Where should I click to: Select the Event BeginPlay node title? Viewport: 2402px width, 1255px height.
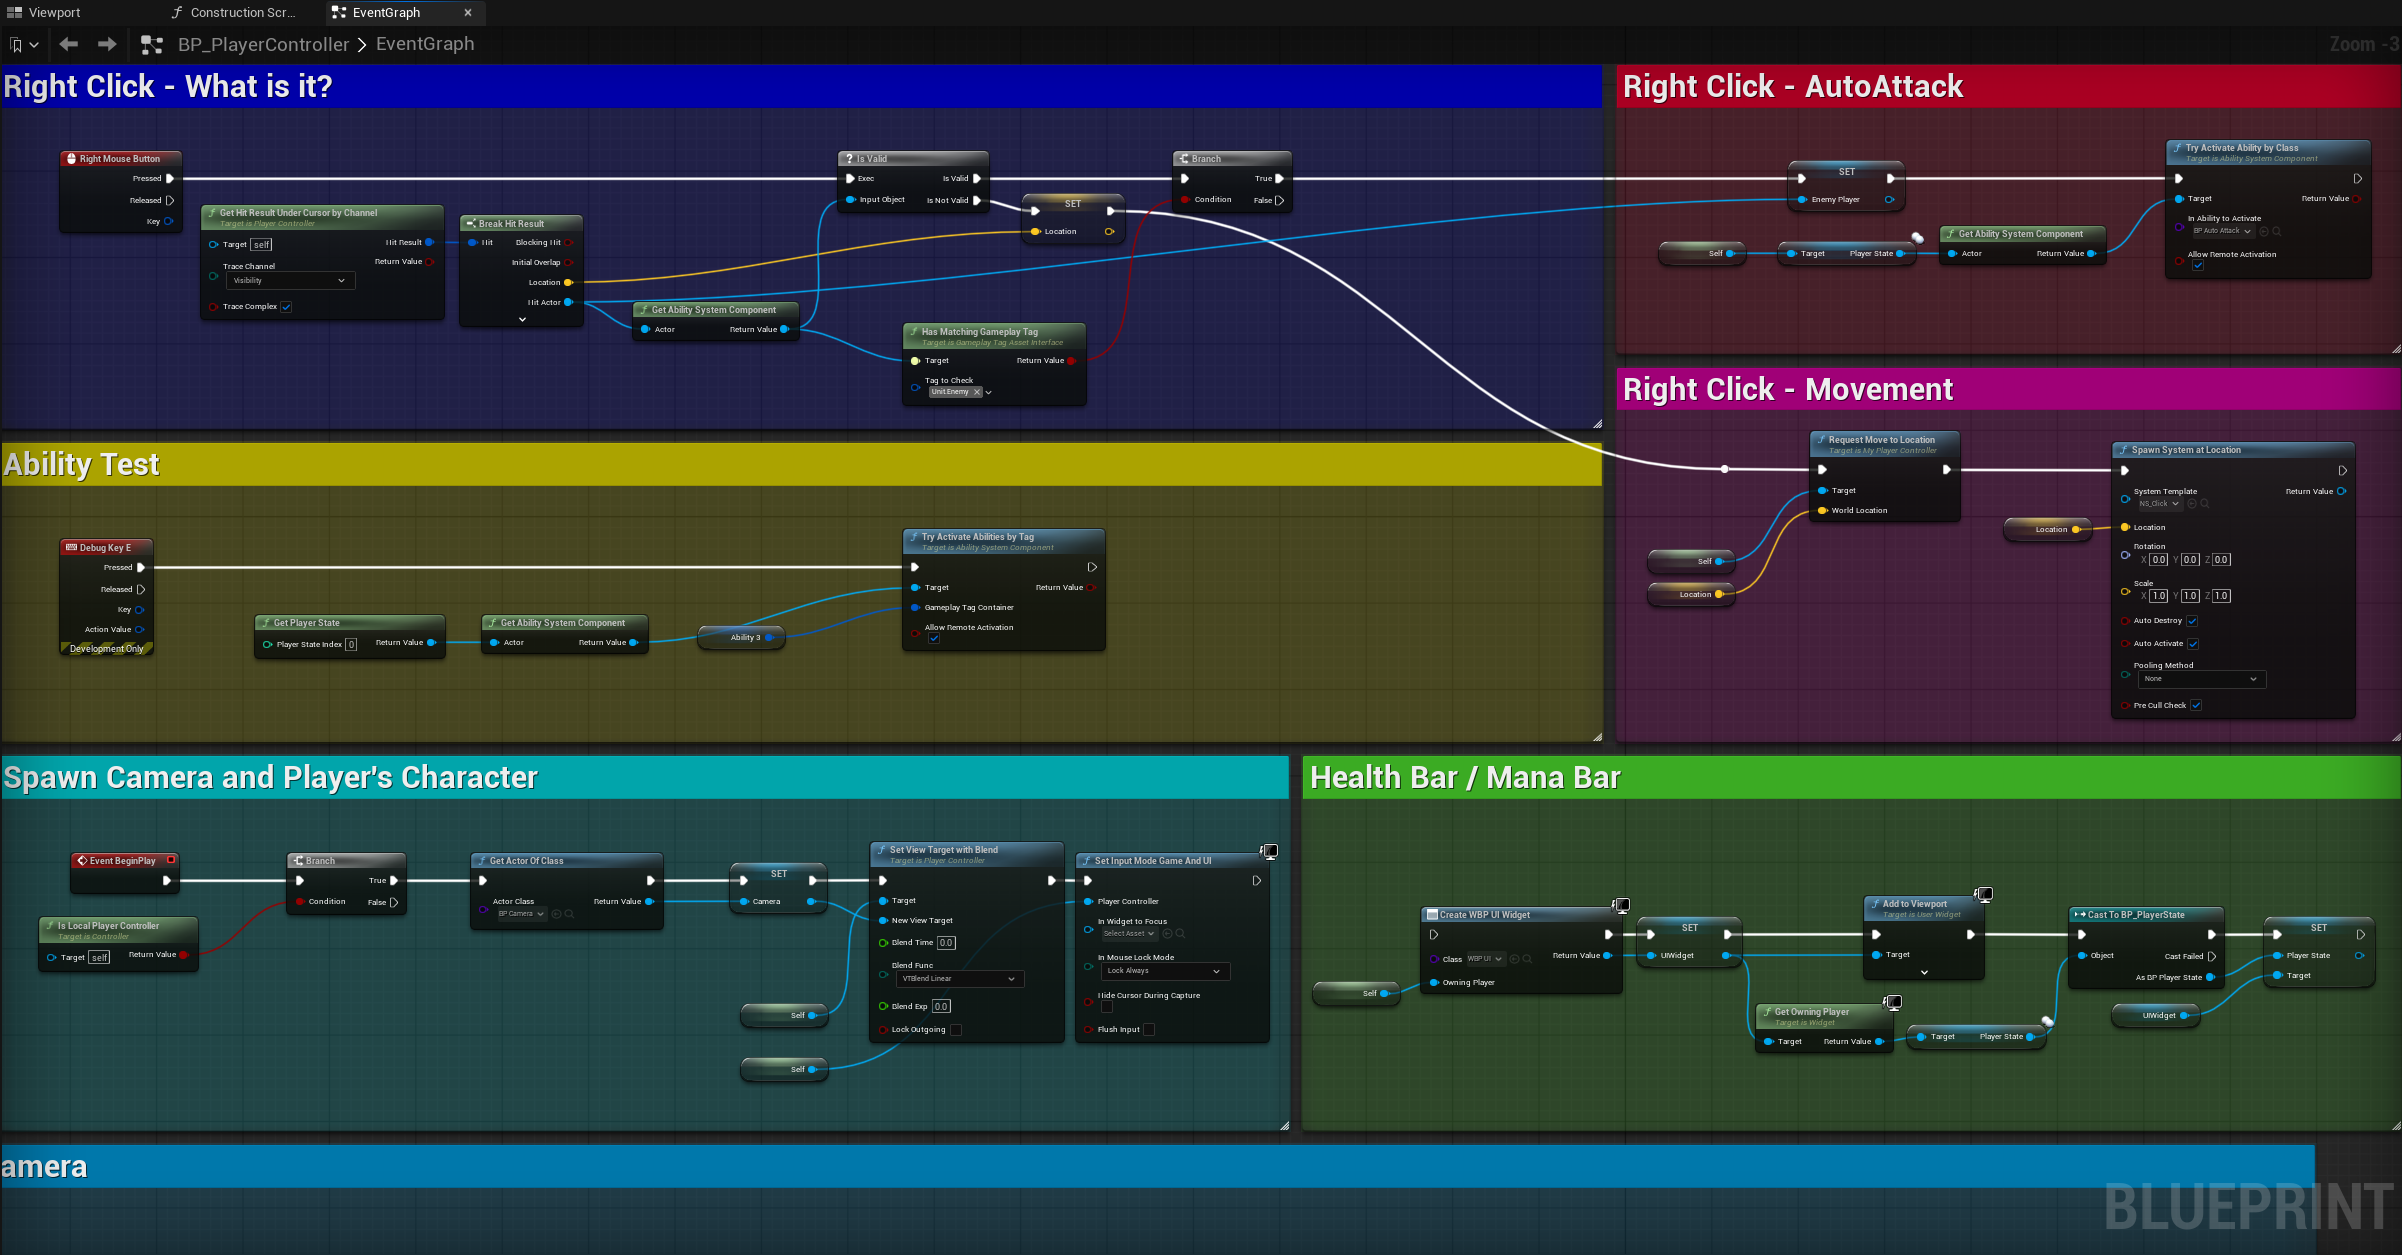(123, 861)
